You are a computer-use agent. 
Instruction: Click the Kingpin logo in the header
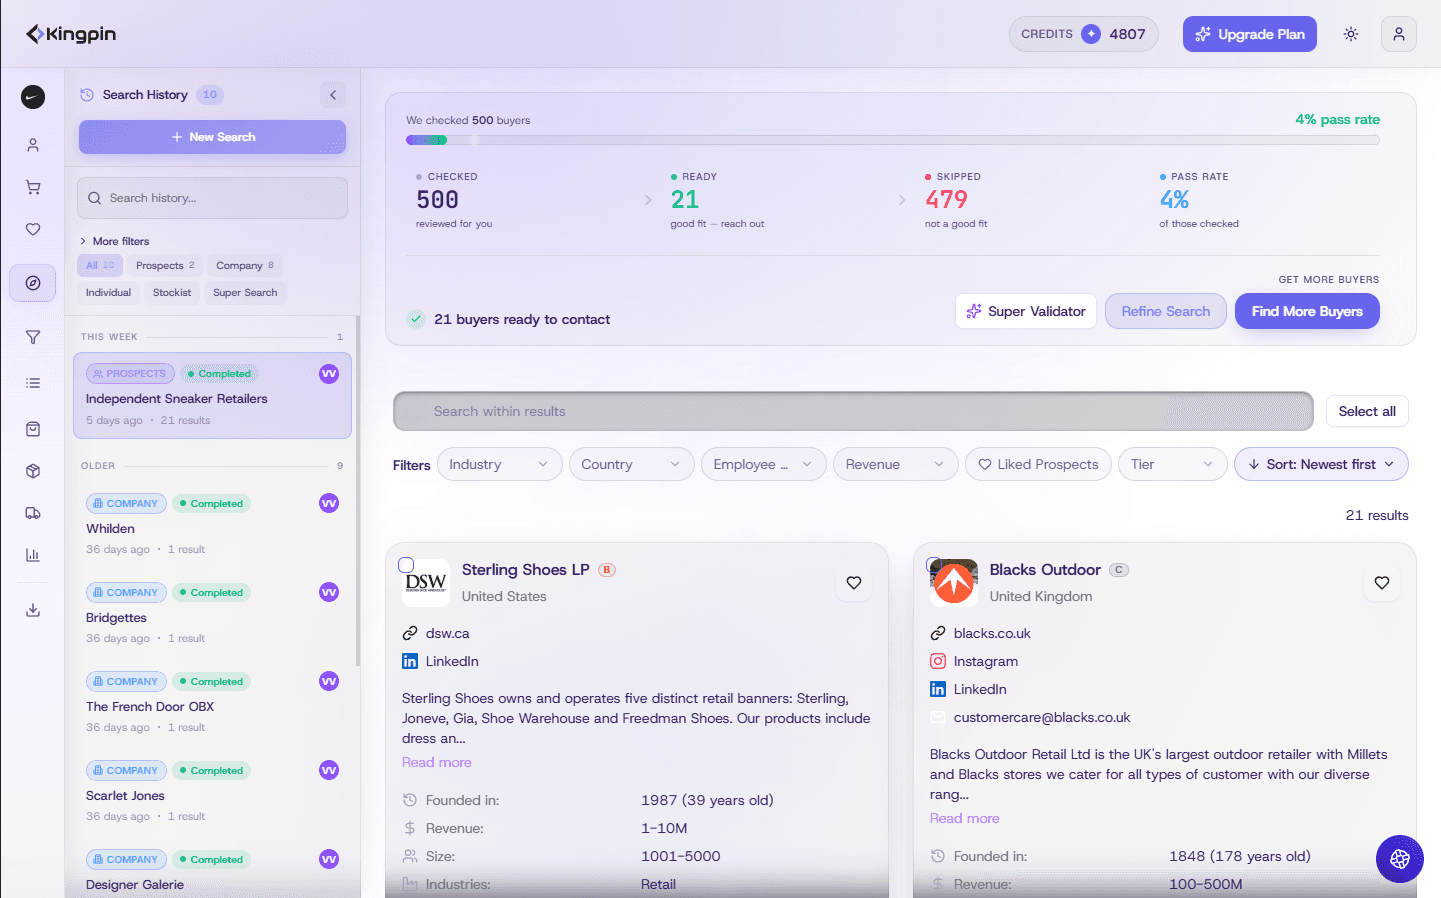click(71, 34)
